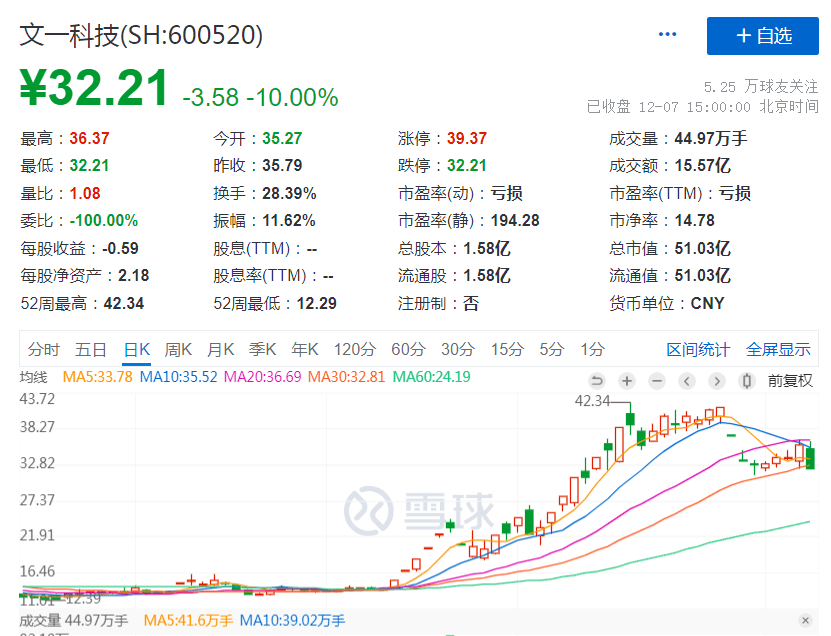
Task: Switch to the 5分 interval tab
Action: point(552,349)
